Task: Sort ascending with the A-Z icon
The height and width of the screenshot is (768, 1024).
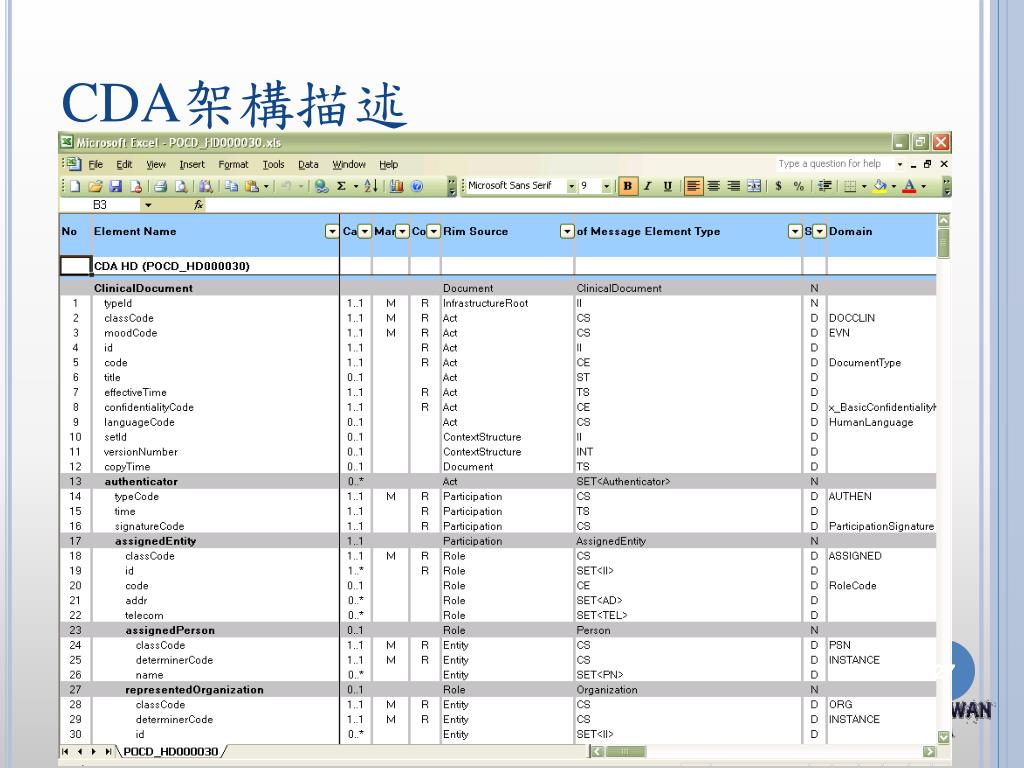Action: coord(371,186)
